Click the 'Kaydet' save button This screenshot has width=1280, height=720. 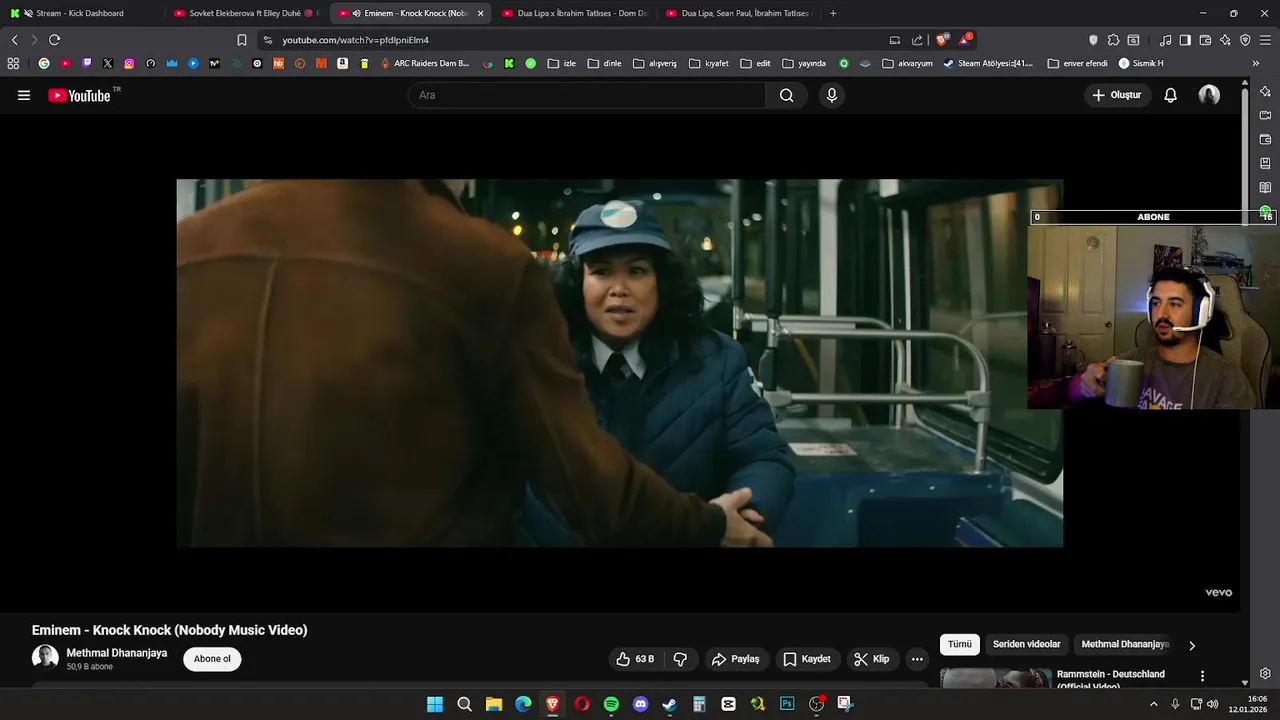tap(807, 659)
